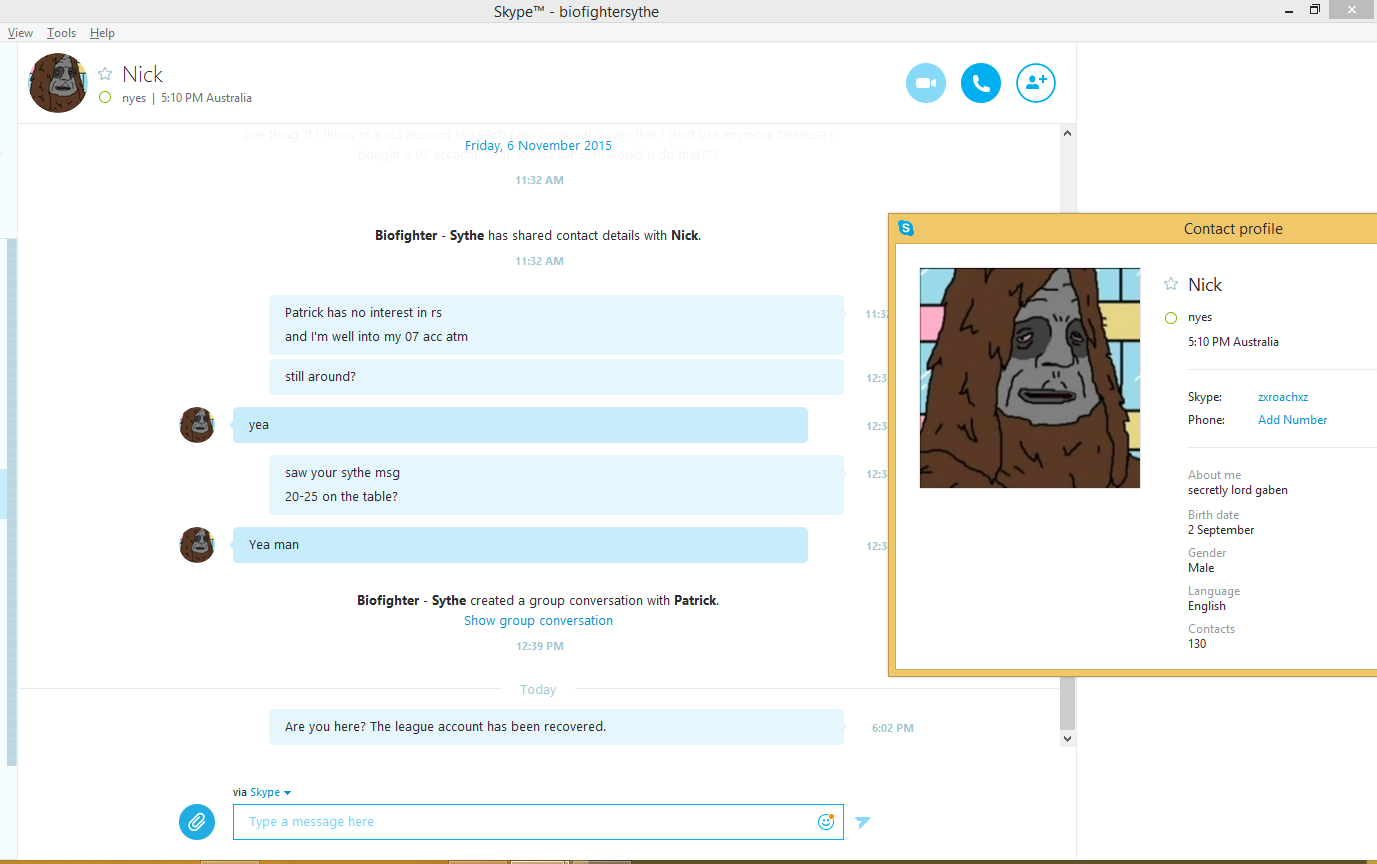The image size is (1377, 864).
Task: Click the chat scrollbar down arrow
Action: click(x=1067, y=738)
